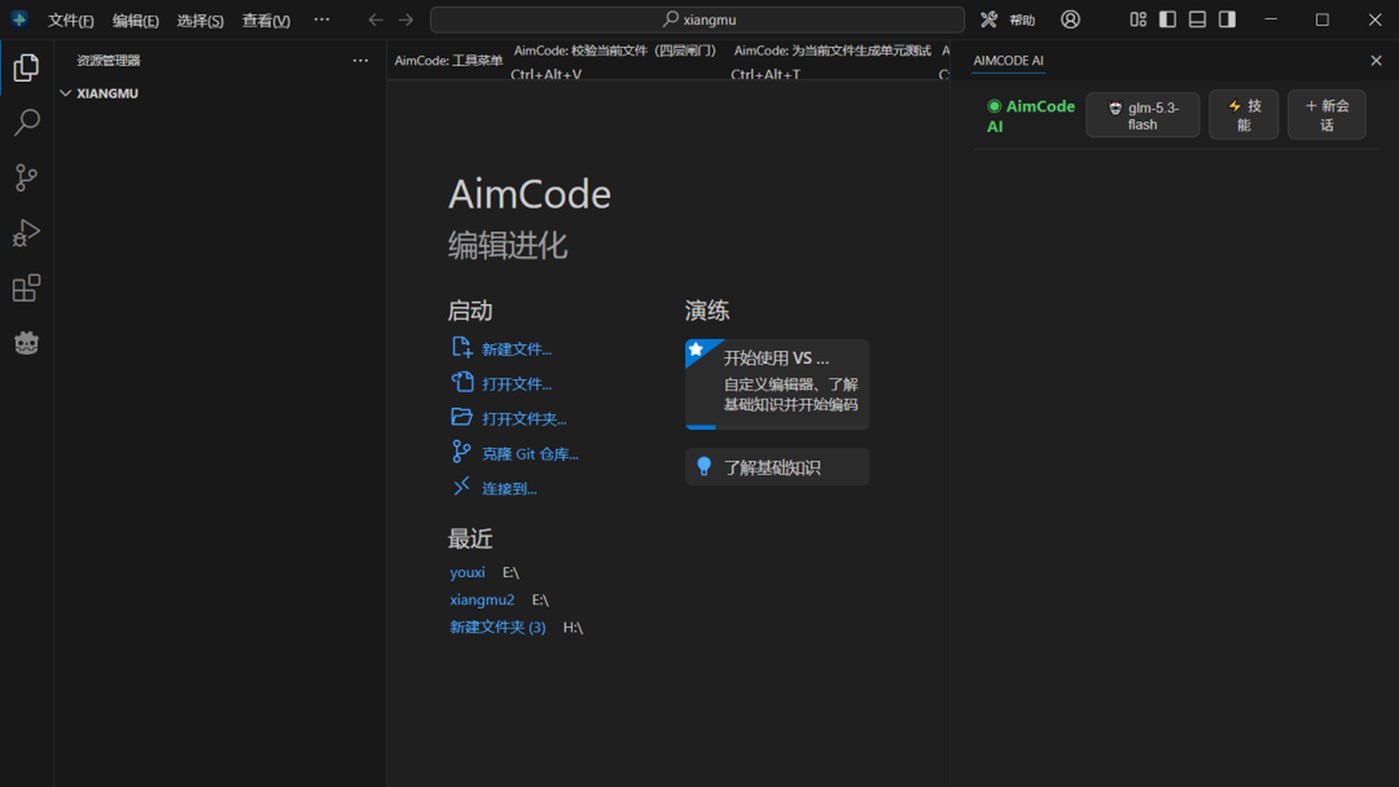This screenshot has height=787, width=1399.
Task: Select the AIMCODE AI panel tab
Action: [x=1008, y=61]
